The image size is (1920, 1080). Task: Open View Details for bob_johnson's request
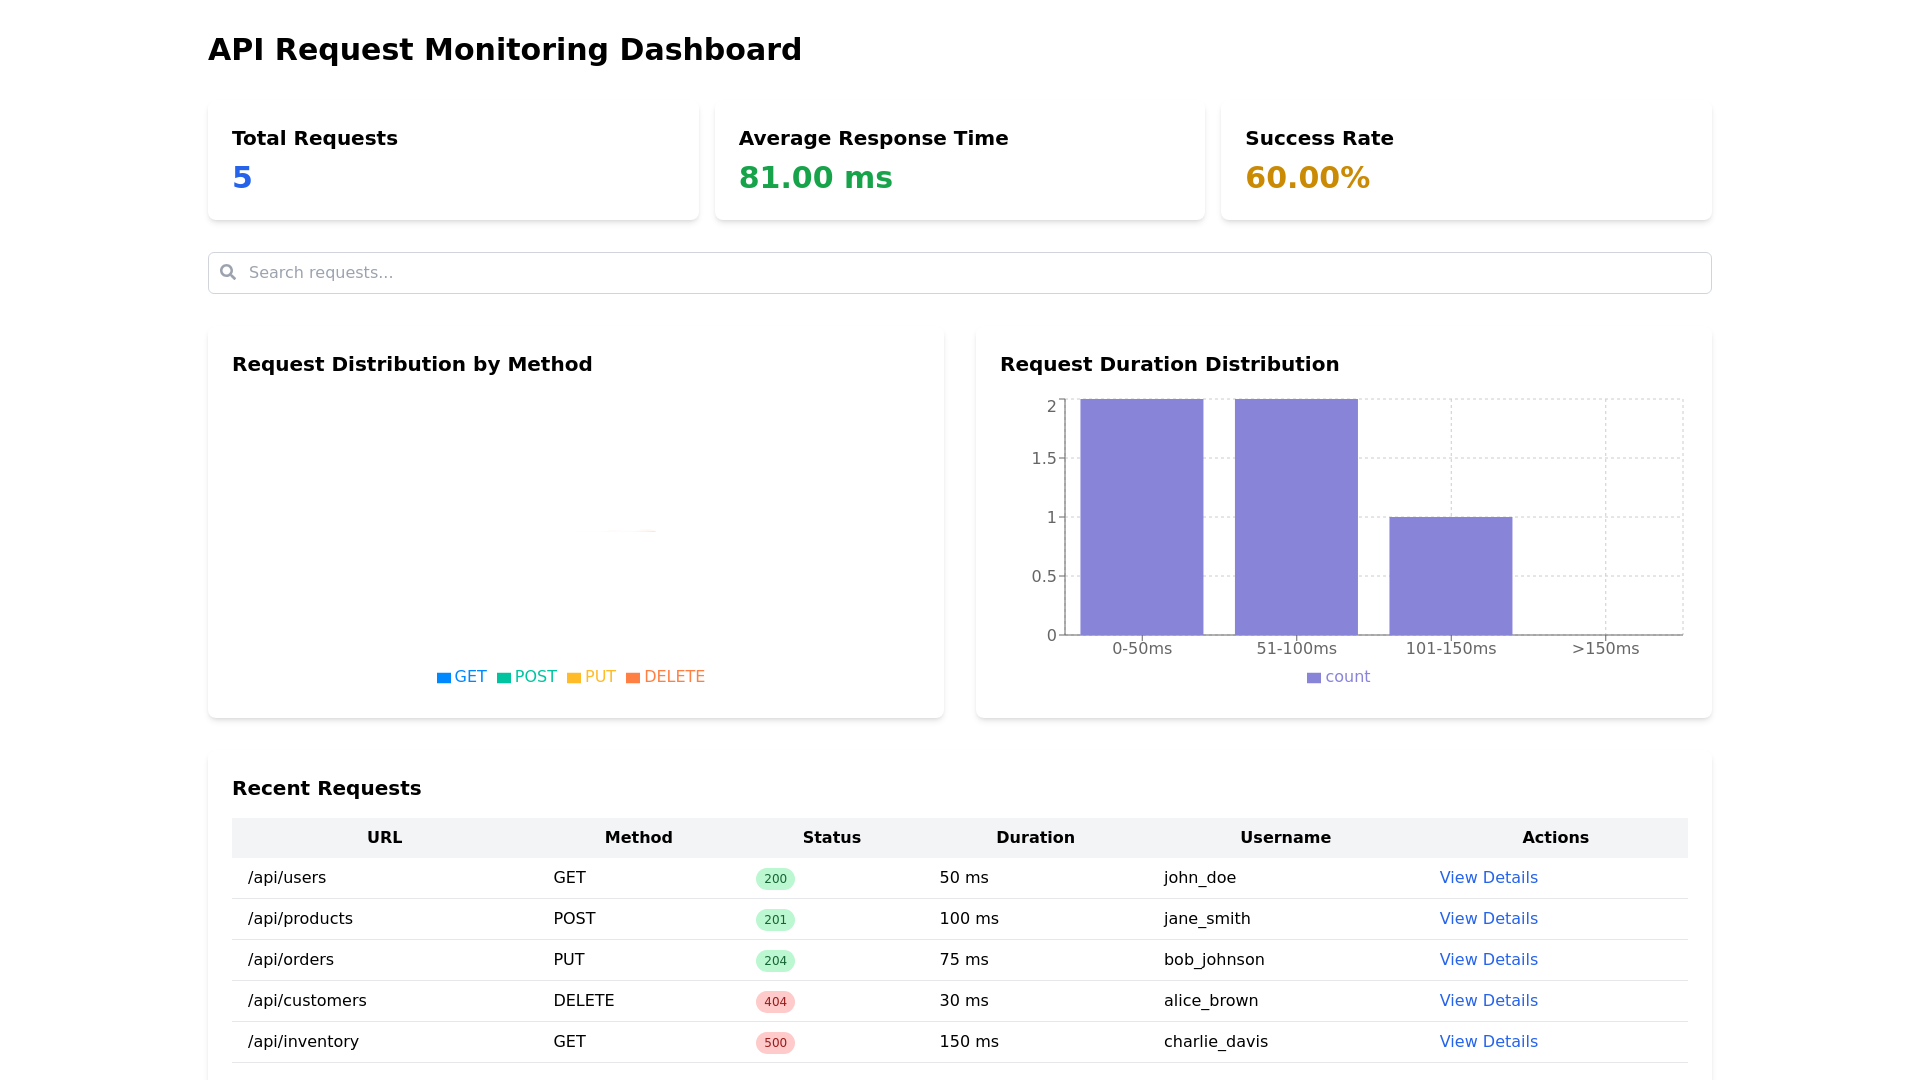click(x=1488, y=960)
